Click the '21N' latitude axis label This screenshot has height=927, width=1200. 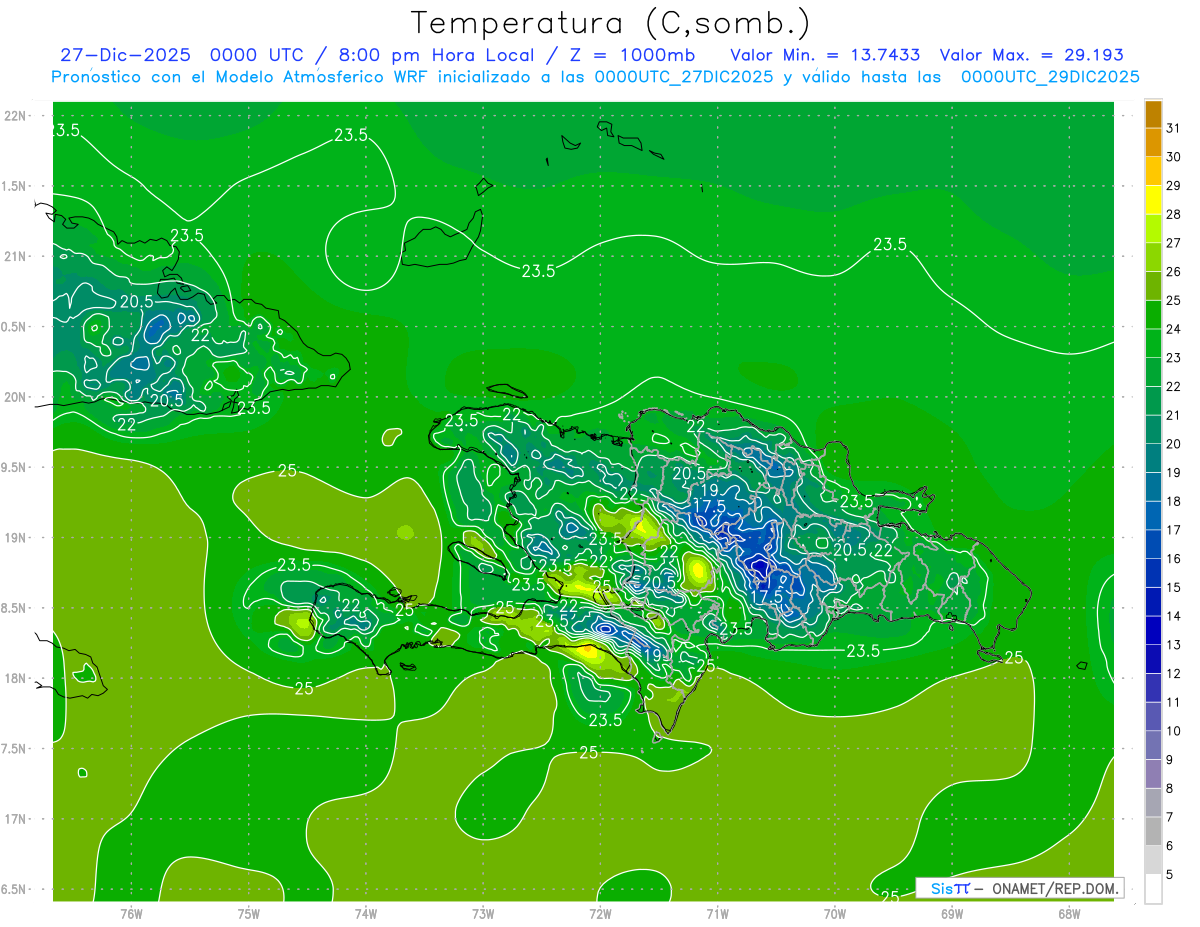(16, 256)
